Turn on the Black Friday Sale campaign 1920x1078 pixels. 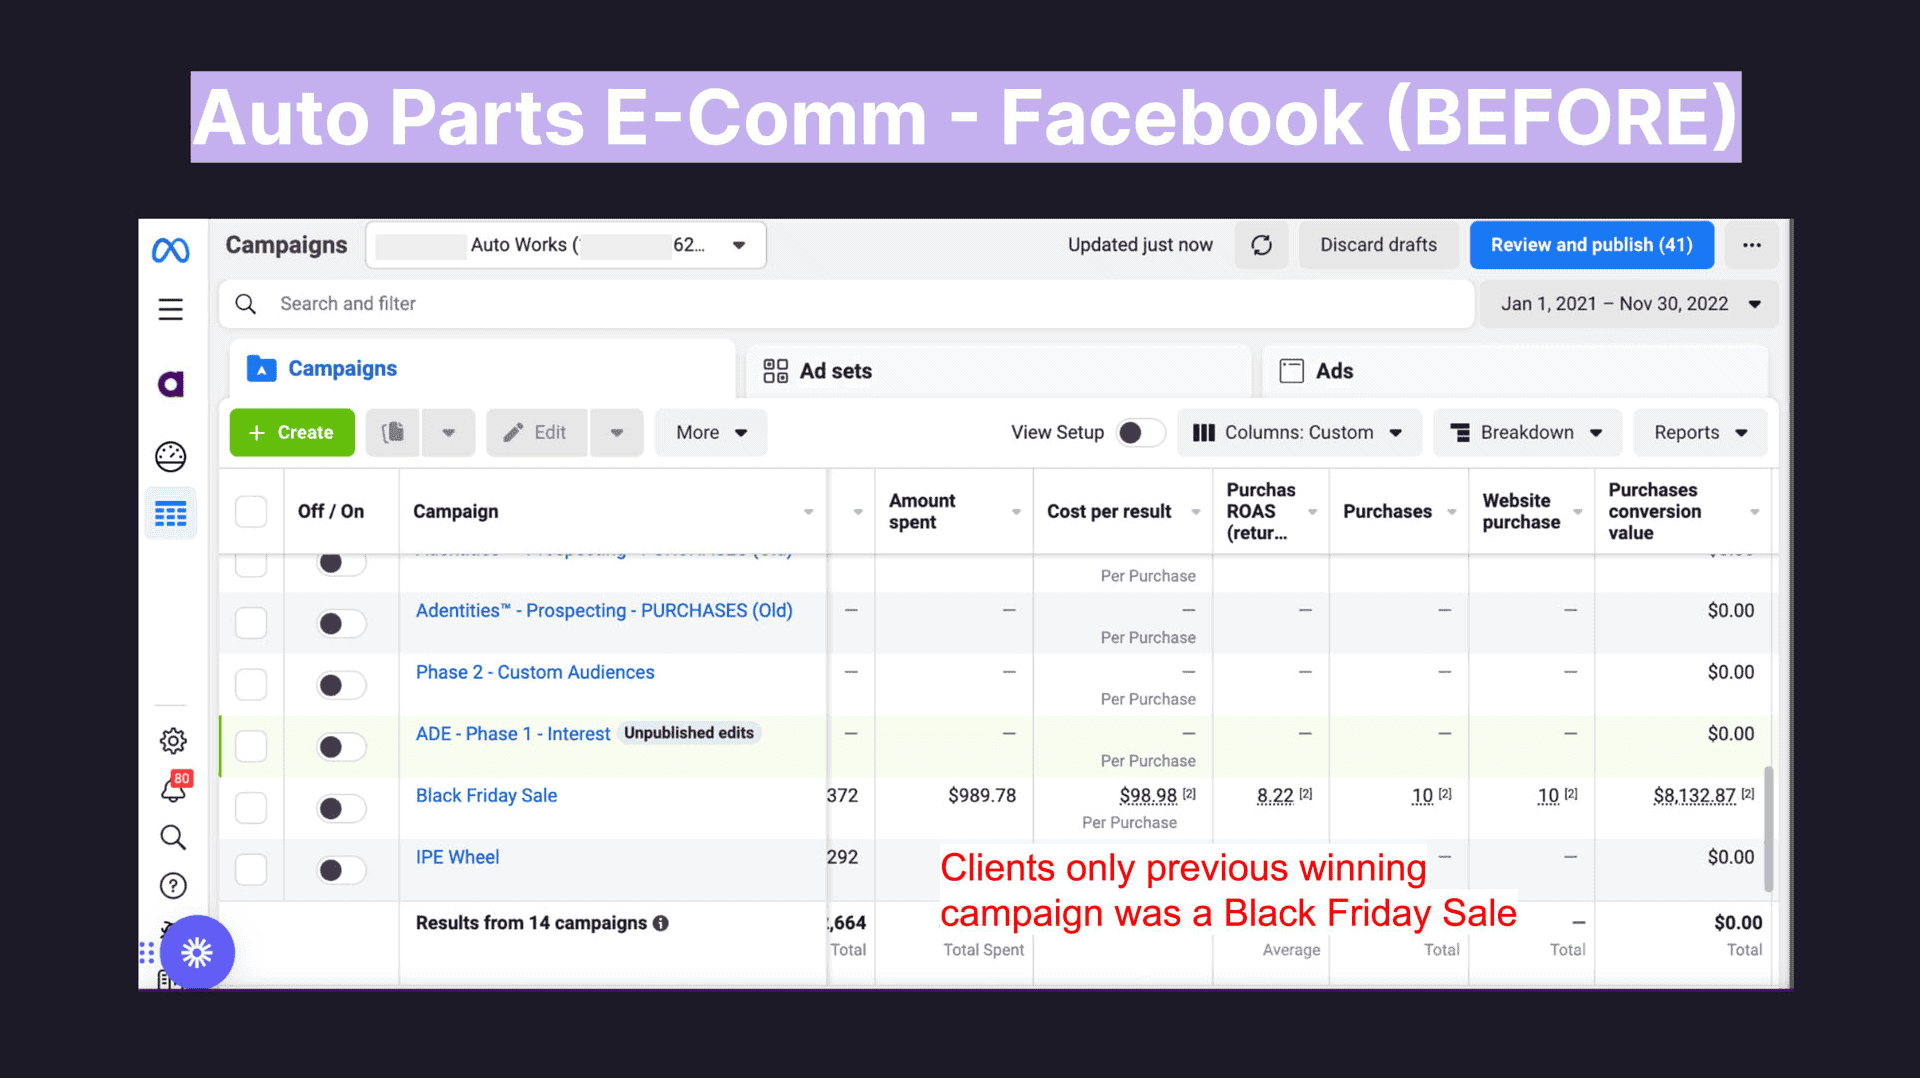click(340, 808)
